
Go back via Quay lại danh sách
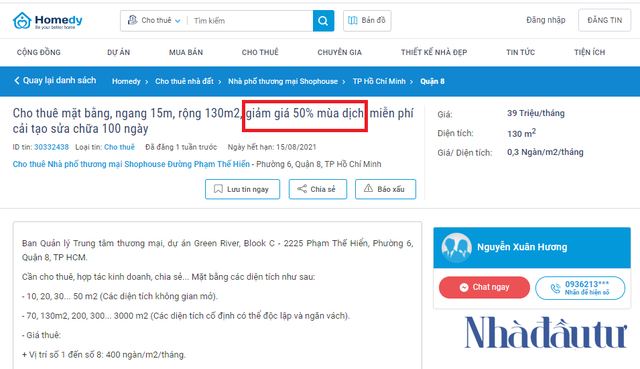pos(55,80)
